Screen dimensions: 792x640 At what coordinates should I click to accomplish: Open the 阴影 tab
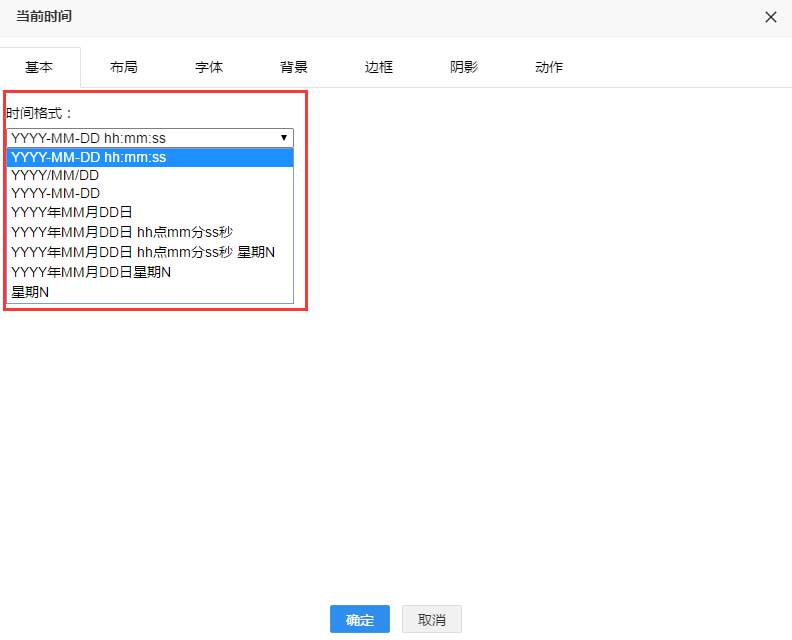(464, 67)
